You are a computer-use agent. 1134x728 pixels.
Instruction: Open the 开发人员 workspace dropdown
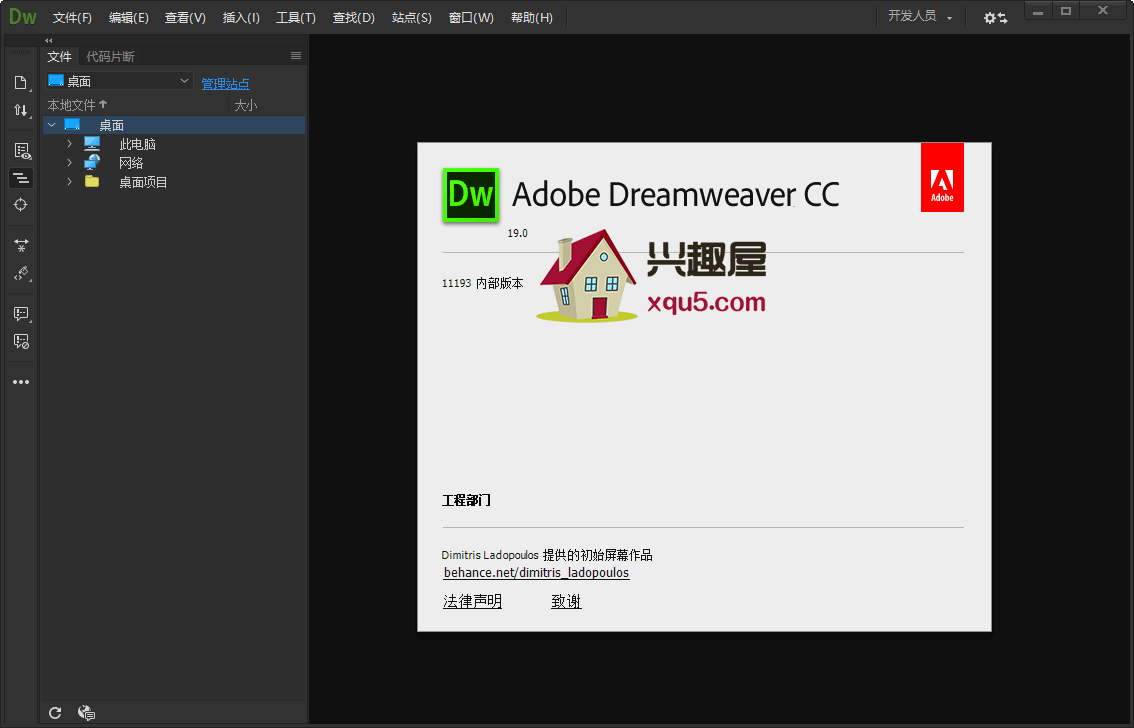coord(919,17)
